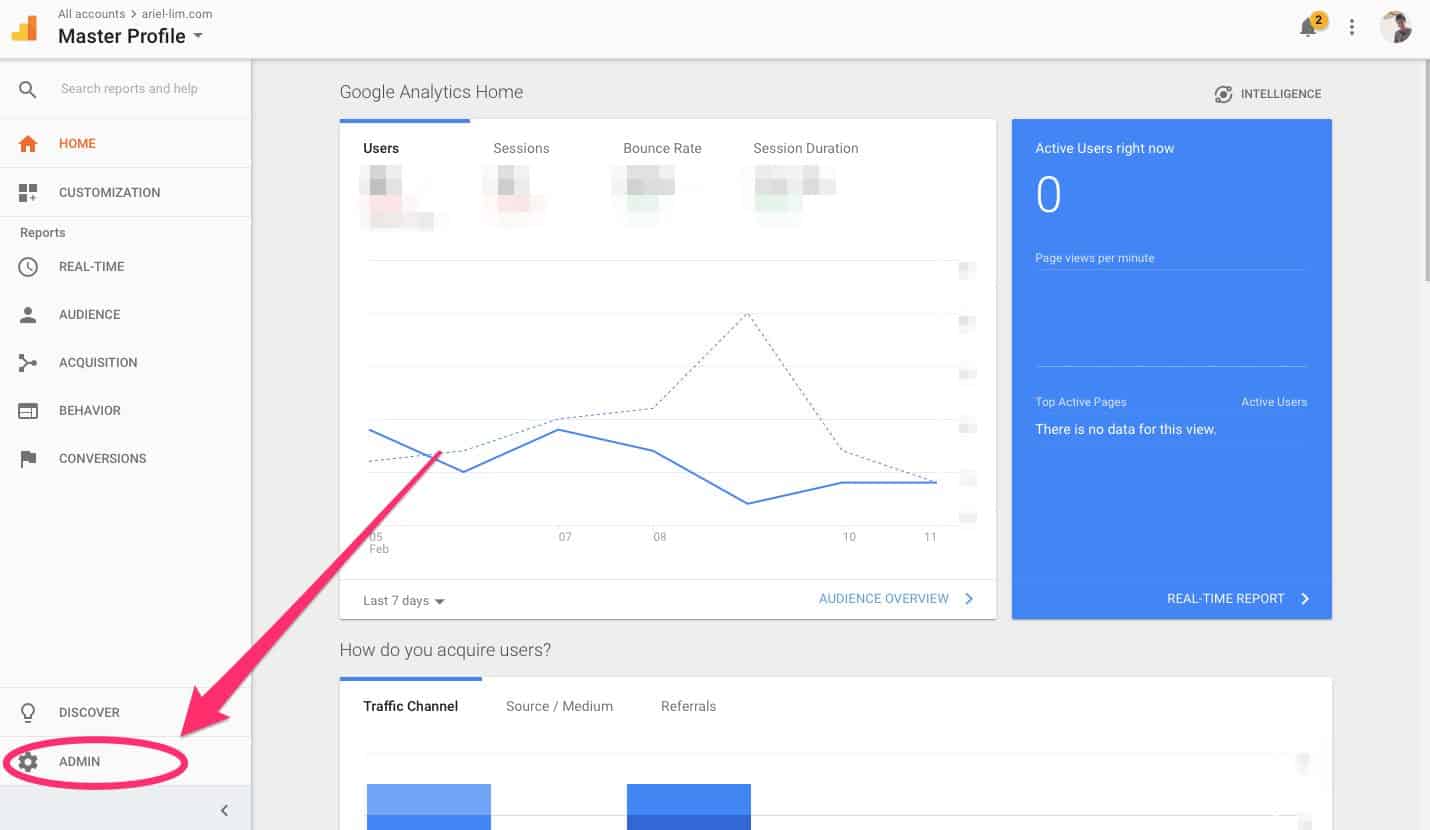Screen dimensions: 1430x830
Task: Click the There is no data message
Action: tap(1126, 430)
